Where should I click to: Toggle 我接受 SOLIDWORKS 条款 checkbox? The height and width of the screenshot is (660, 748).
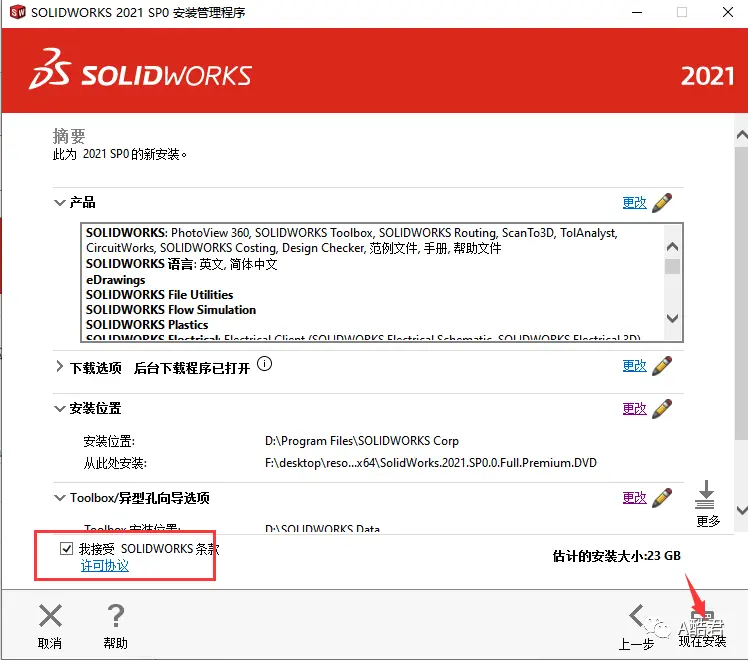click(x=66, y=548)
